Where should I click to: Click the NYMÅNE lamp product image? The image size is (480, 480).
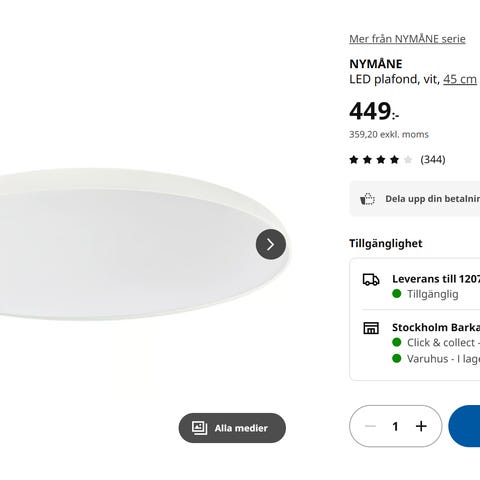(x=138, y=244)
